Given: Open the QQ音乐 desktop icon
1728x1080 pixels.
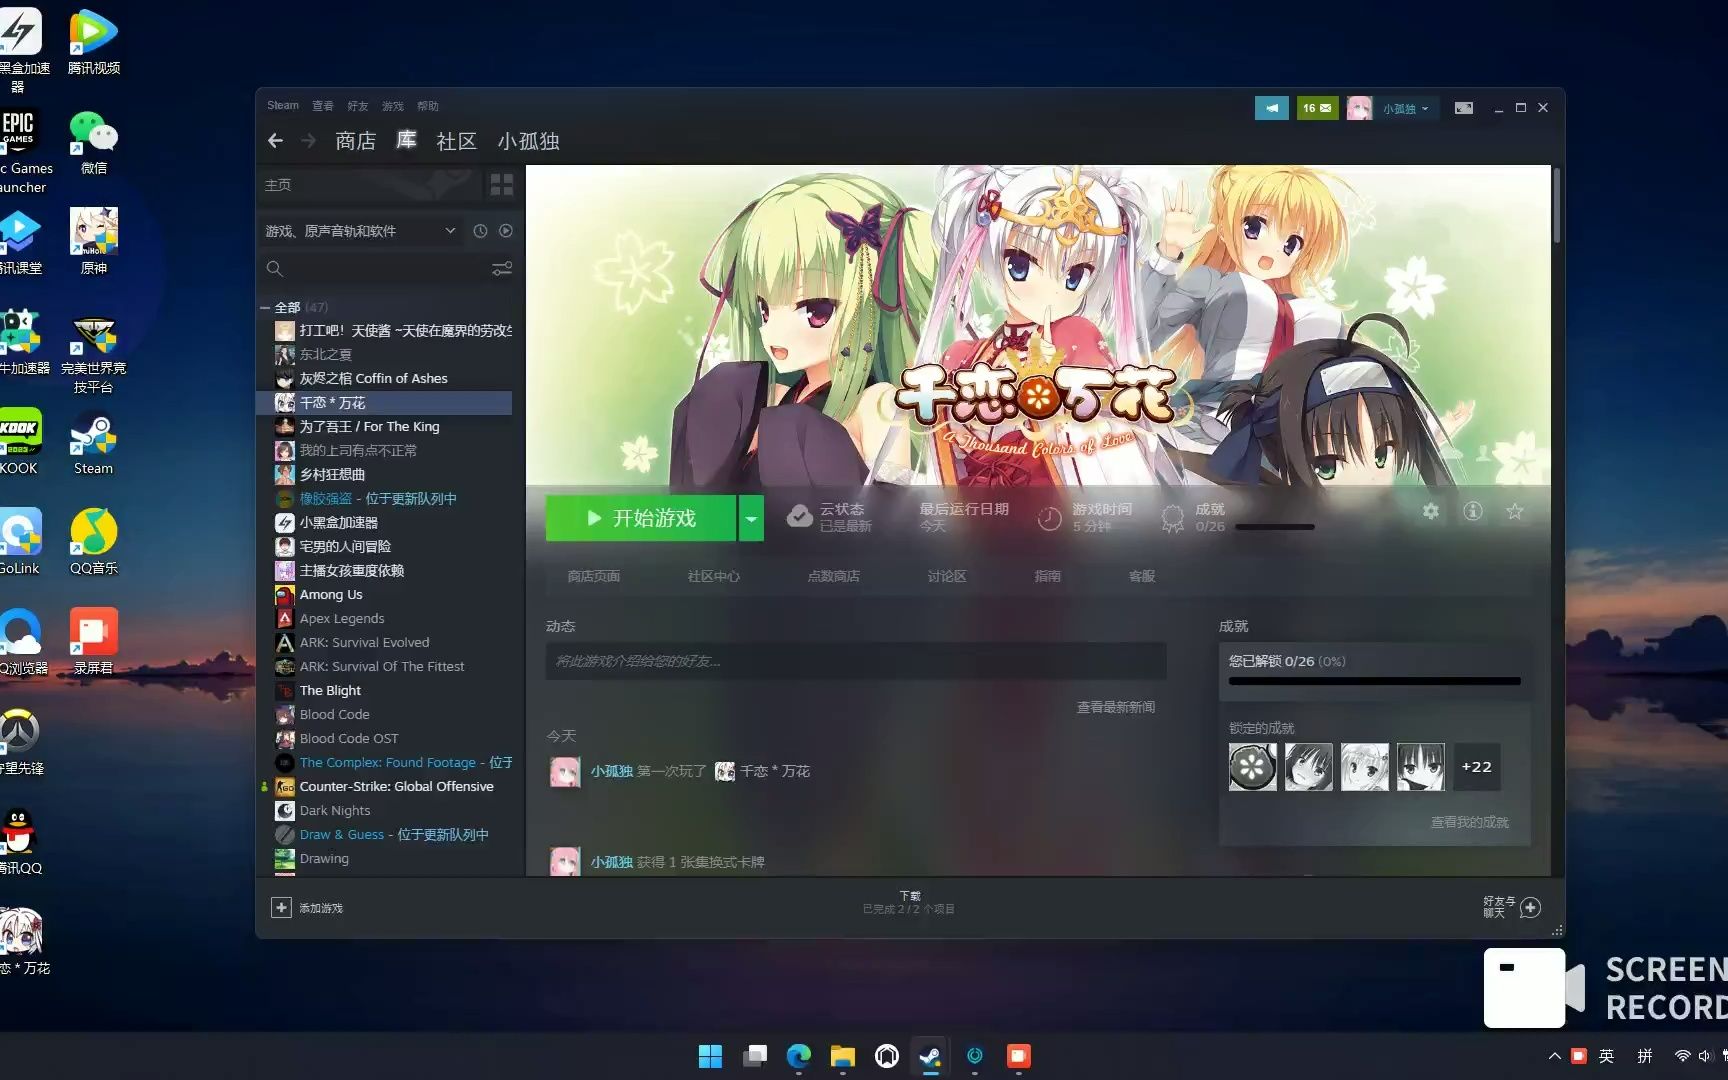Looking at the screenshot, I should pyautogui.click(x=93, y=542).
